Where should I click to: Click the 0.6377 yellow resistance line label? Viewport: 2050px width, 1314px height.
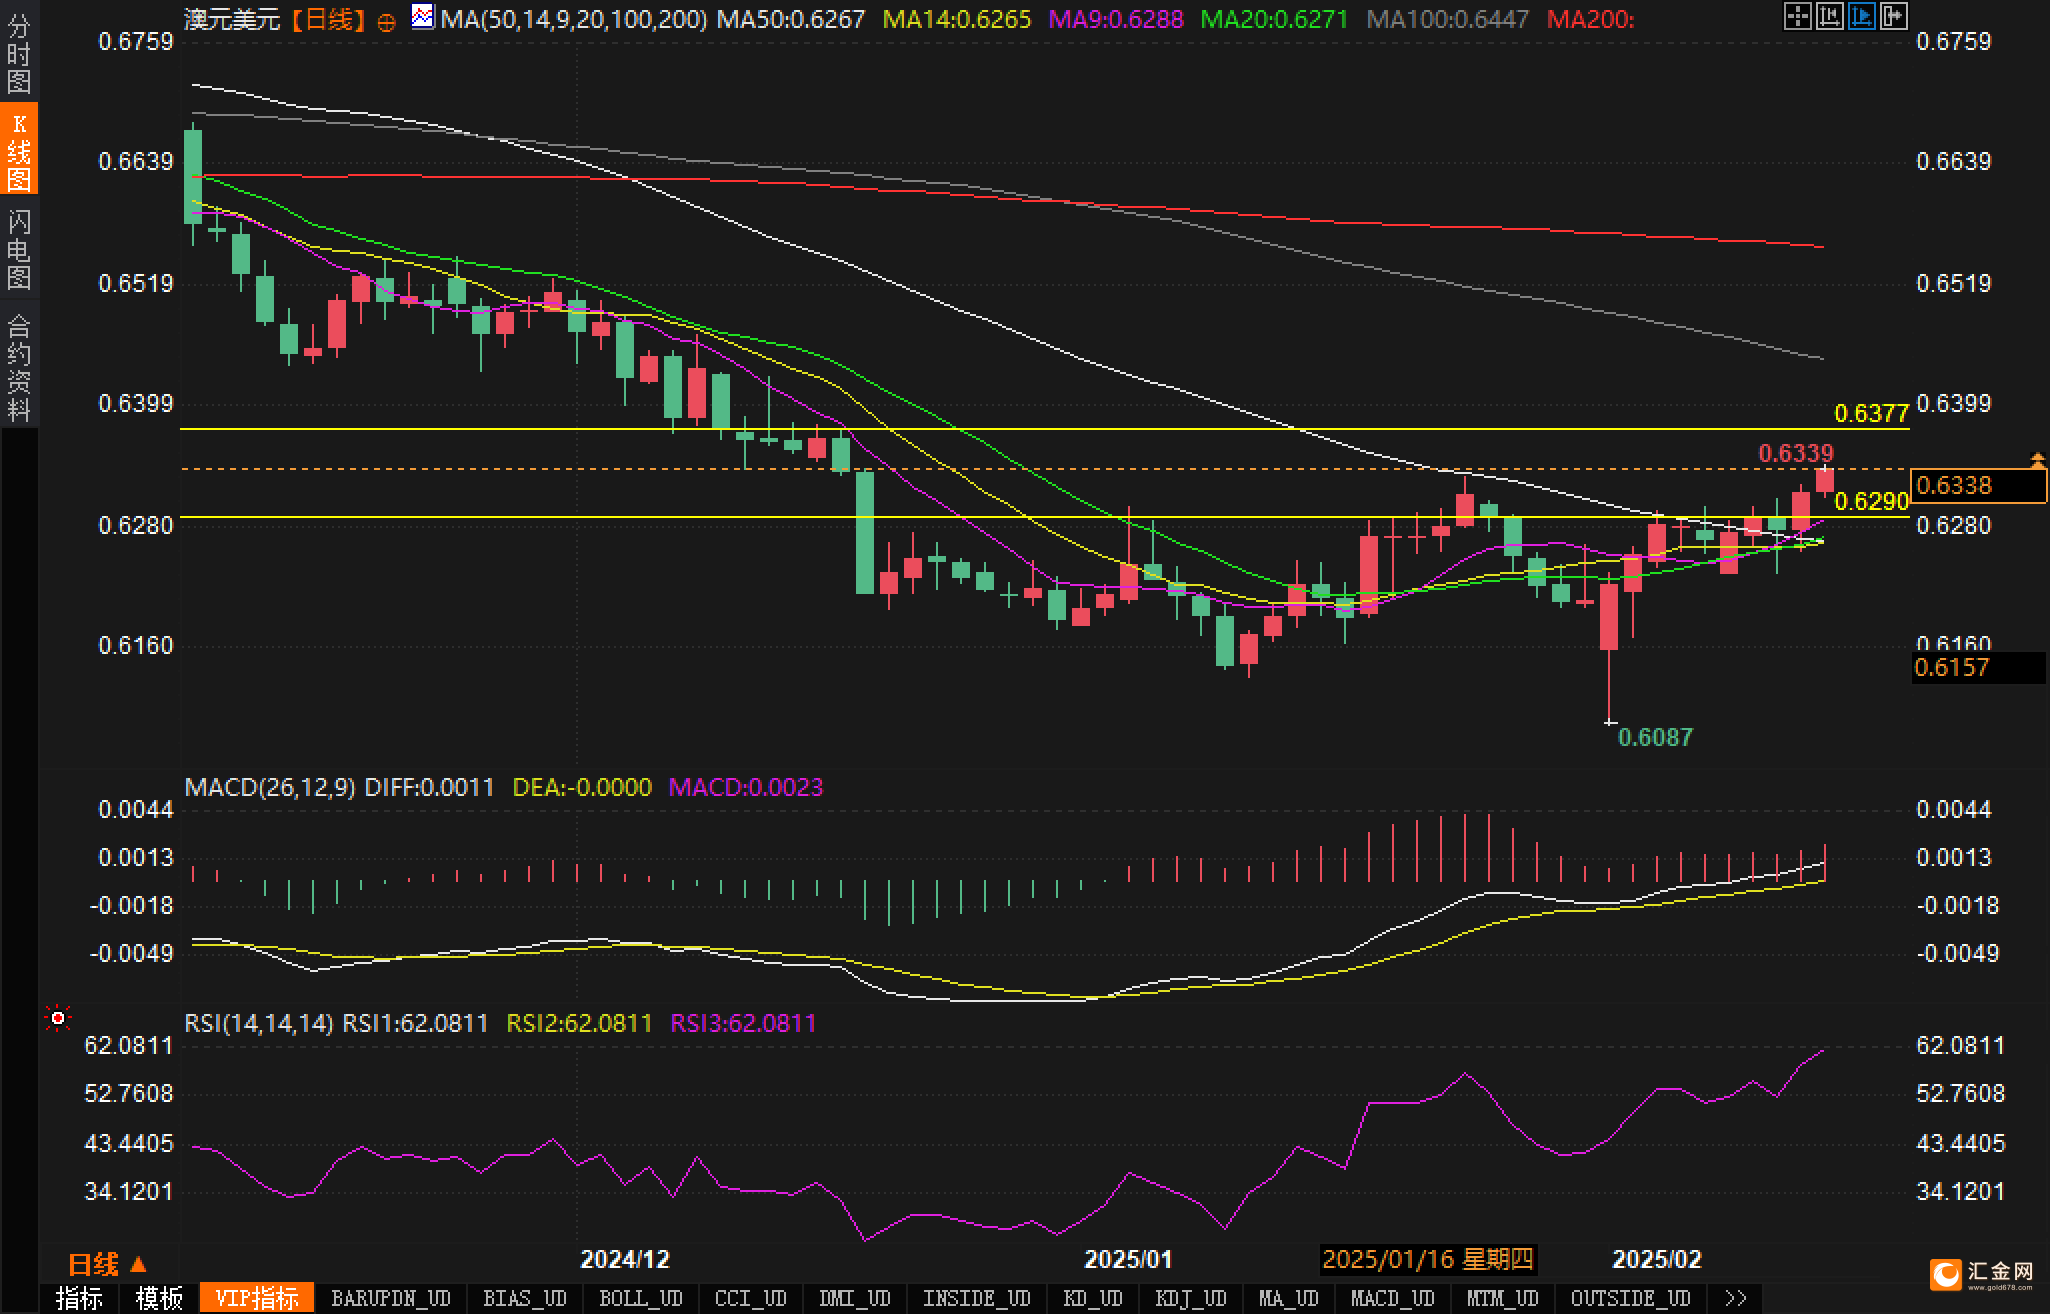pyautogui.click(x=1872, y=413)
